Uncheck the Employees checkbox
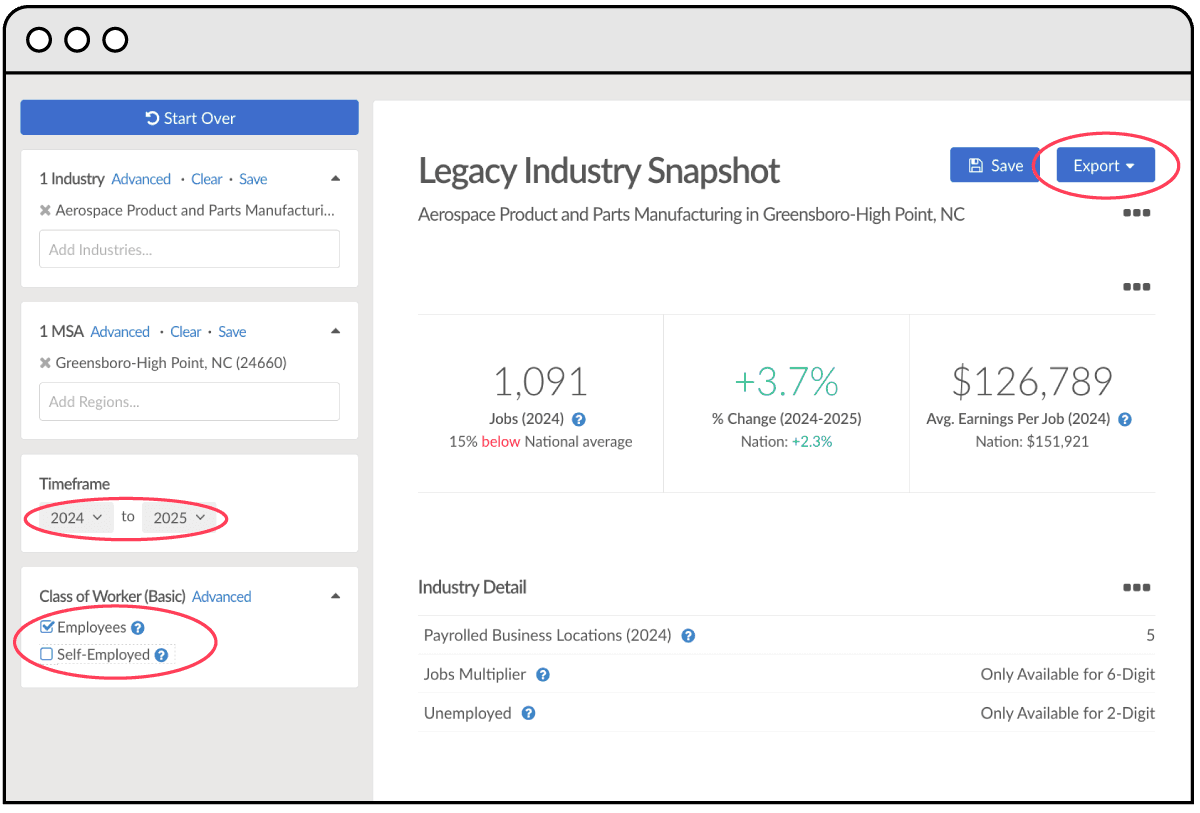Viewport: 1200px width, 813px height. point(46,627)
